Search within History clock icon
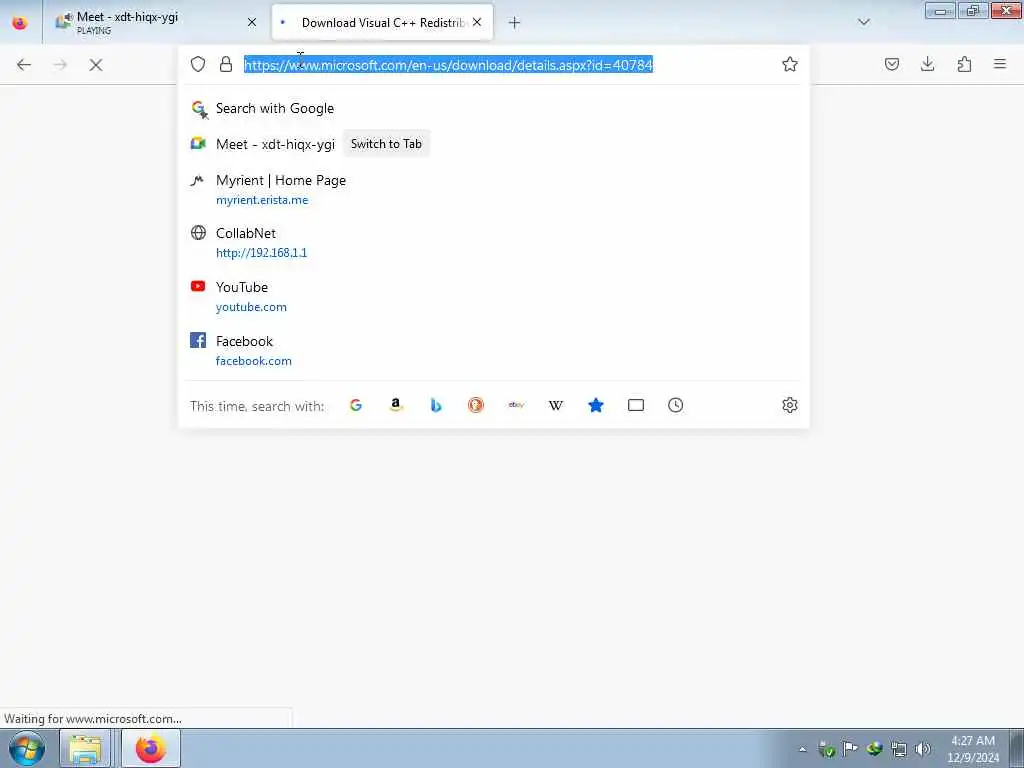1024x768 pixels. (675, 405)
